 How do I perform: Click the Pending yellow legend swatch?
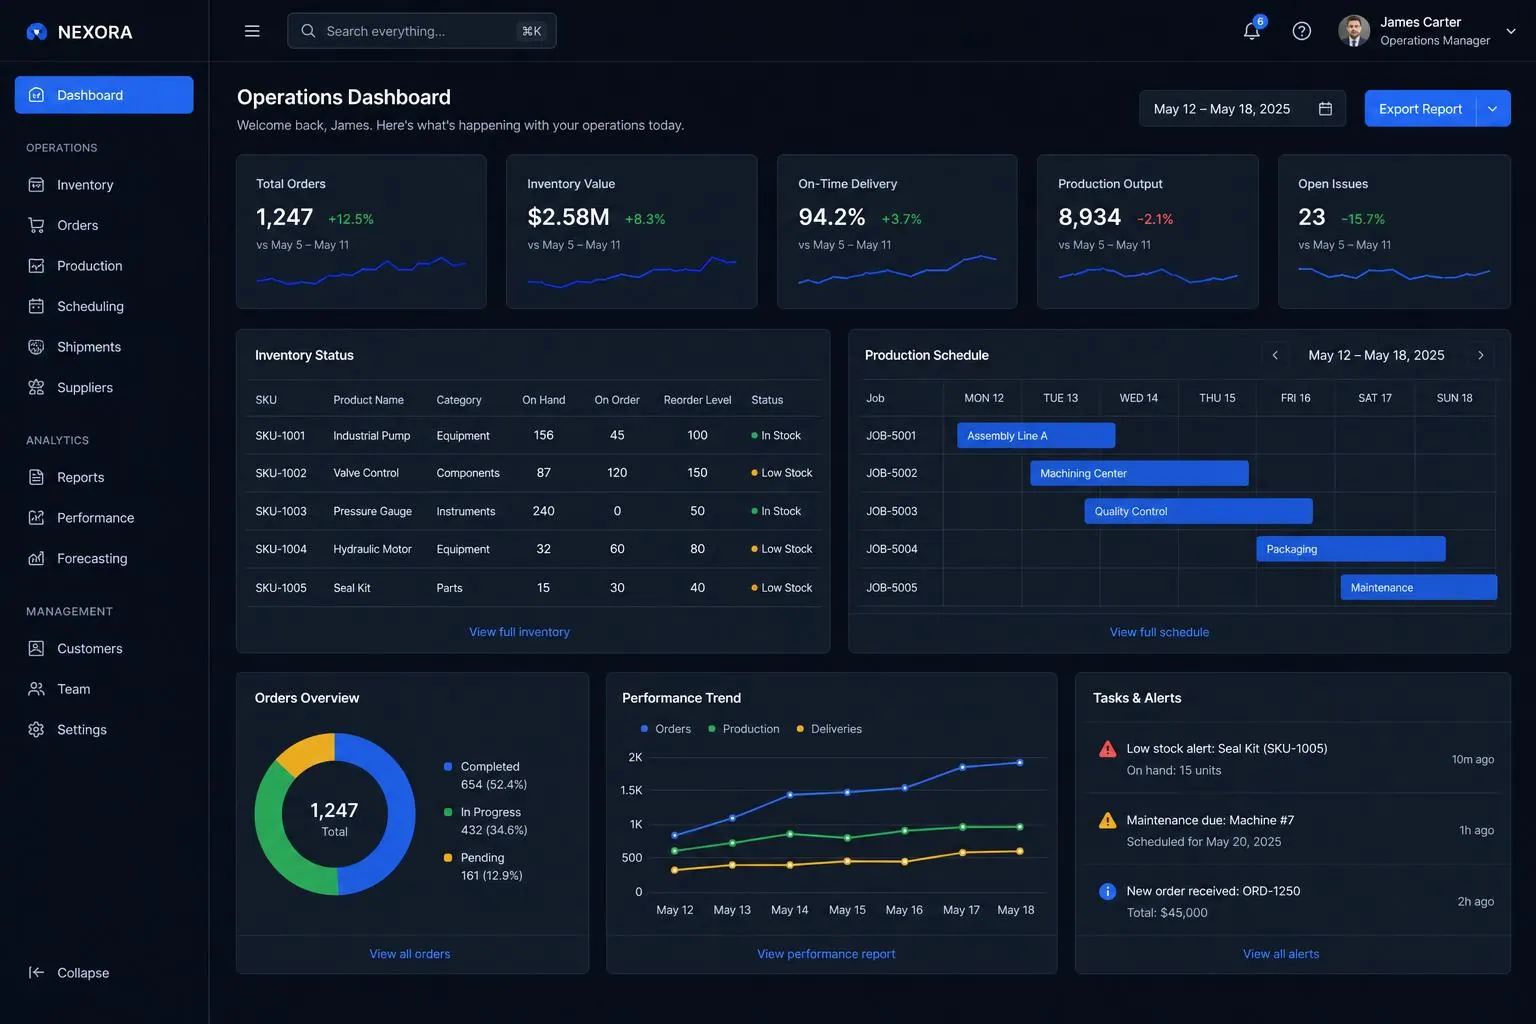pos(448,858)
